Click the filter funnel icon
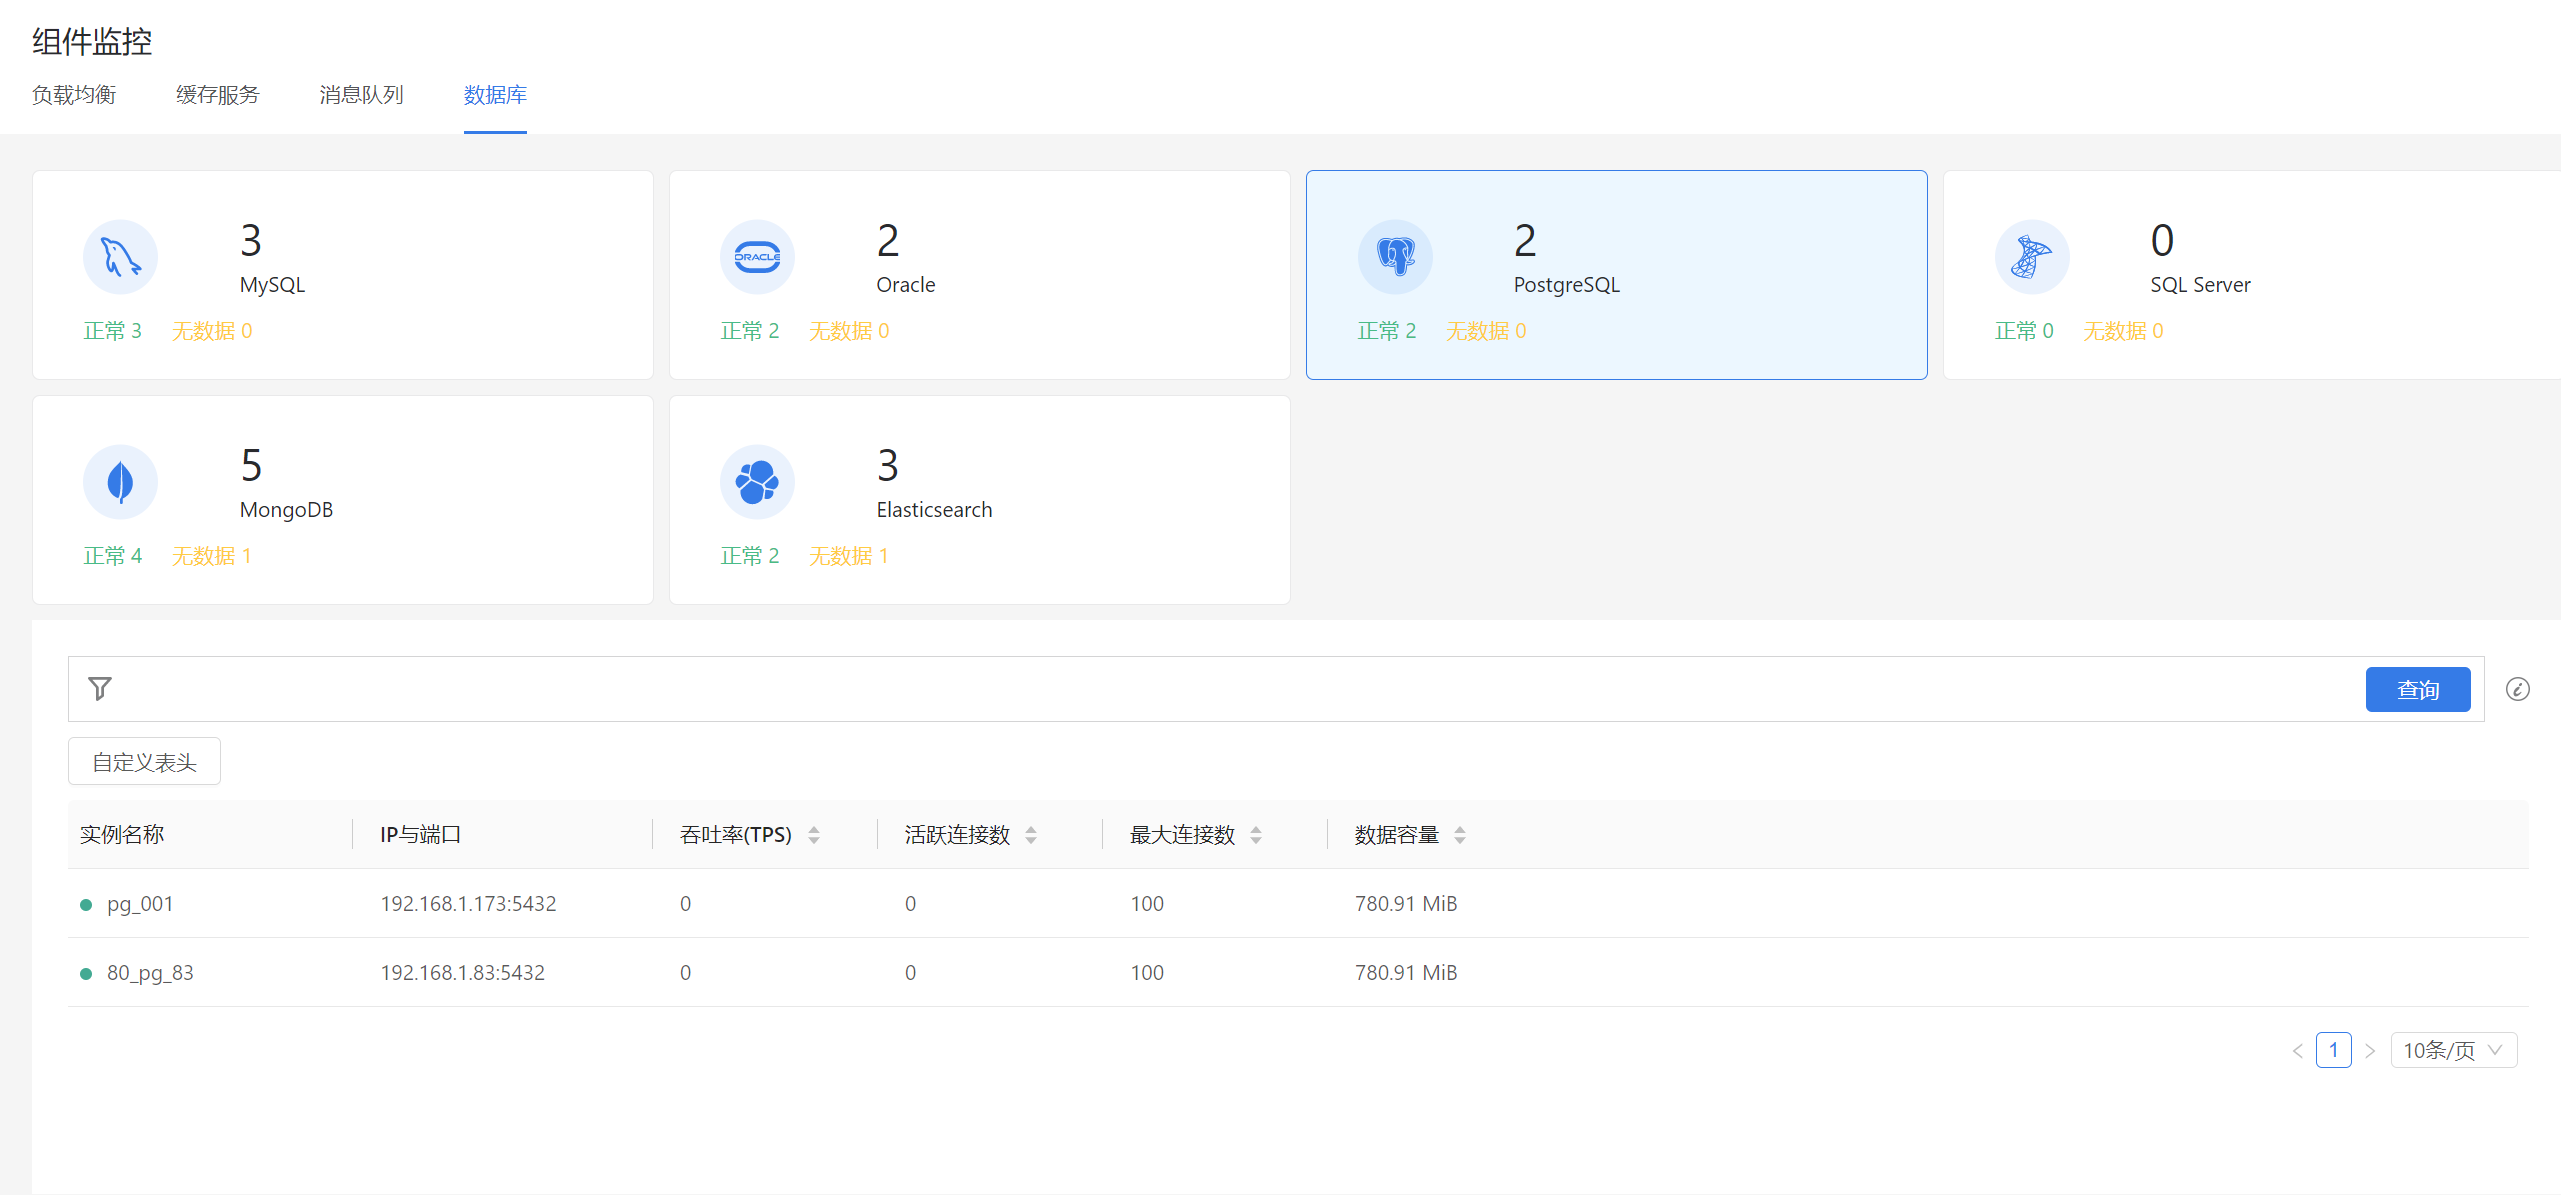 (x=100, y=688)
